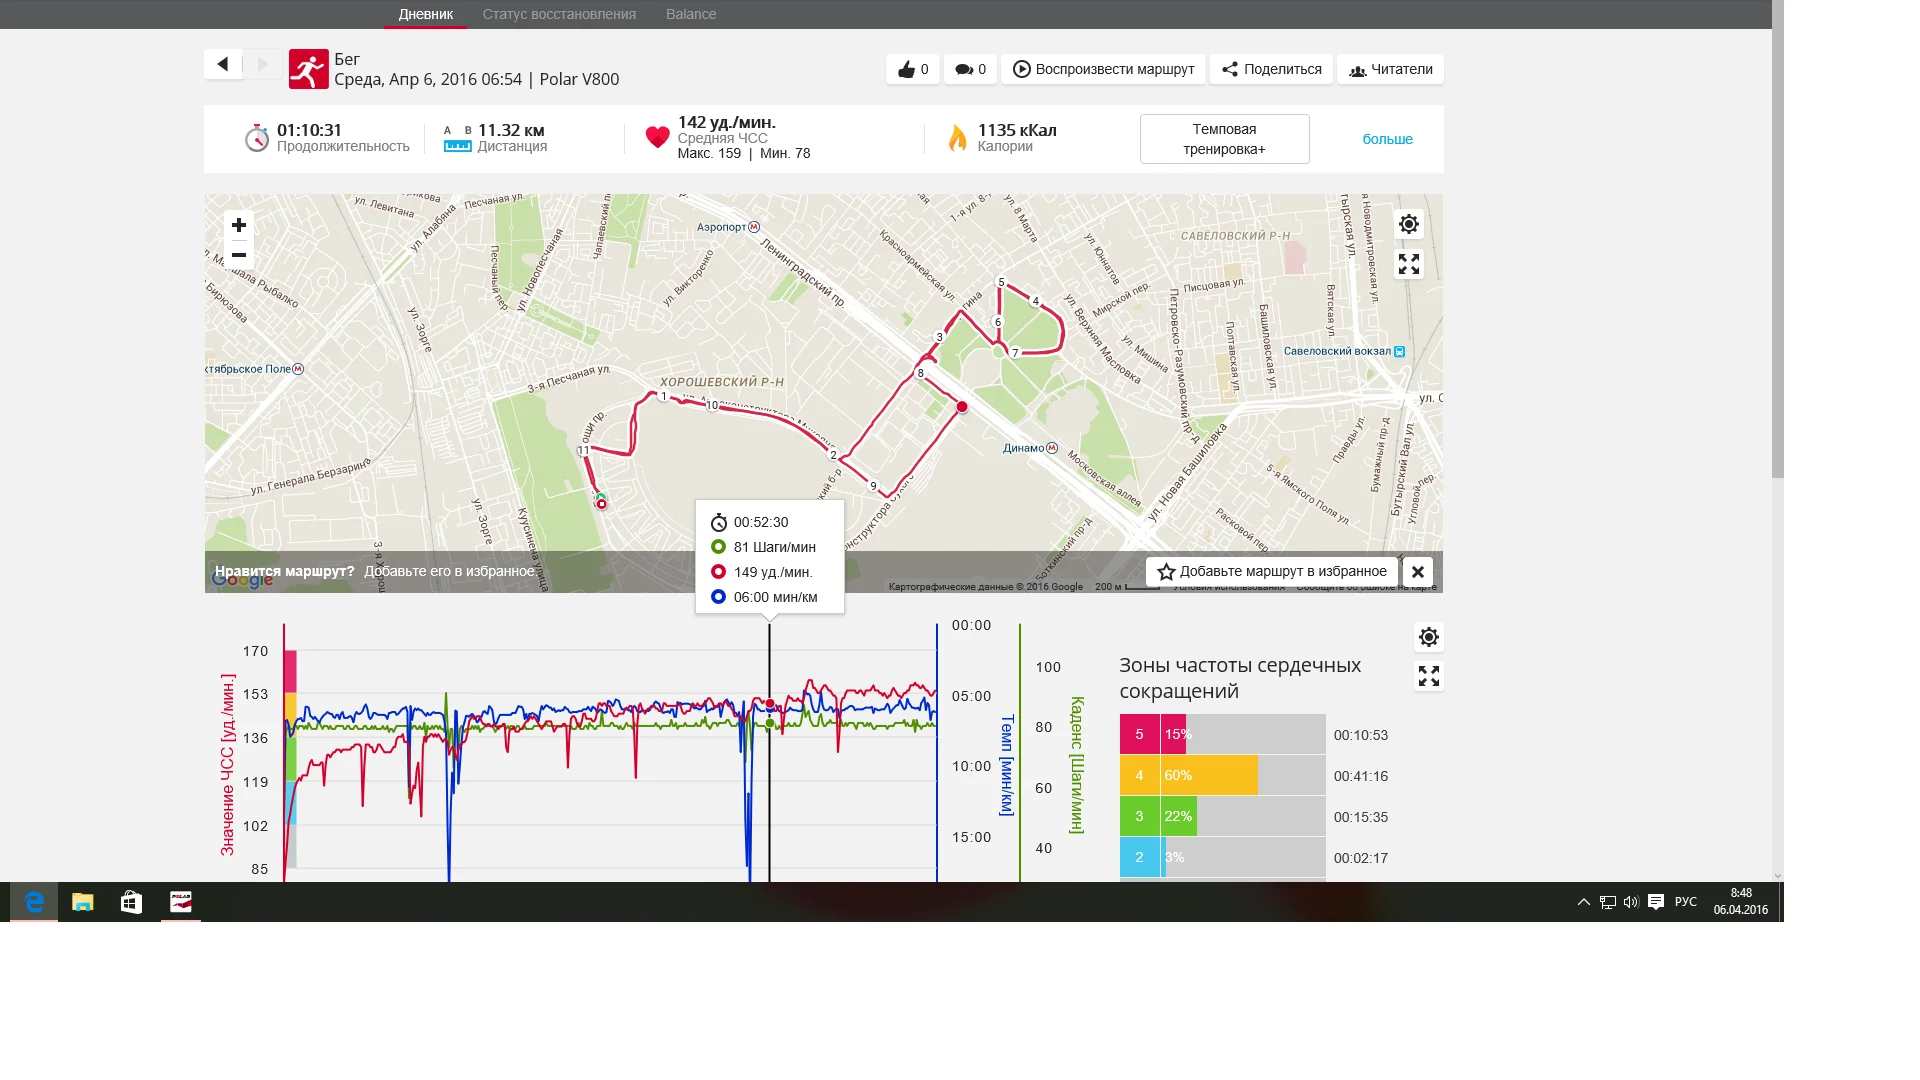
Task: Switch to Статус восстановления tab
Action: click(x=559, y=14)
